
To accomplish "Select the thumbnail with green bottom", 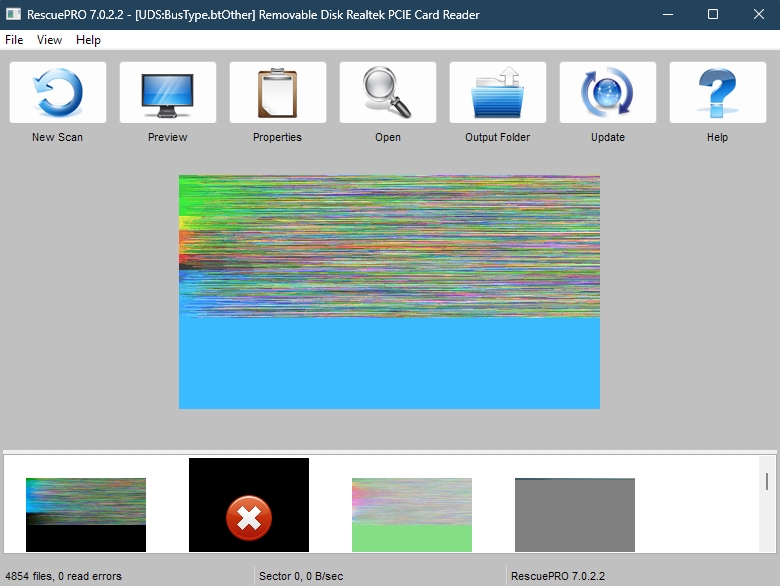I will (x=412, y=514).
